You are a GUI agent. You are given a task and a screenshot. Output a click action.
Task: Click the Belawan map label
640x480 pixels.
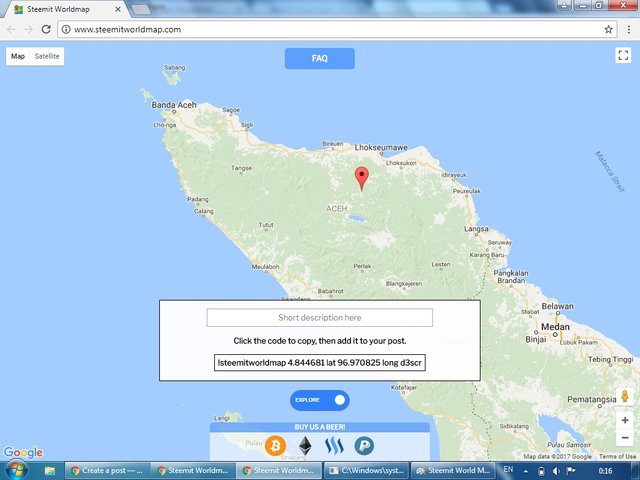click(558, 306)
